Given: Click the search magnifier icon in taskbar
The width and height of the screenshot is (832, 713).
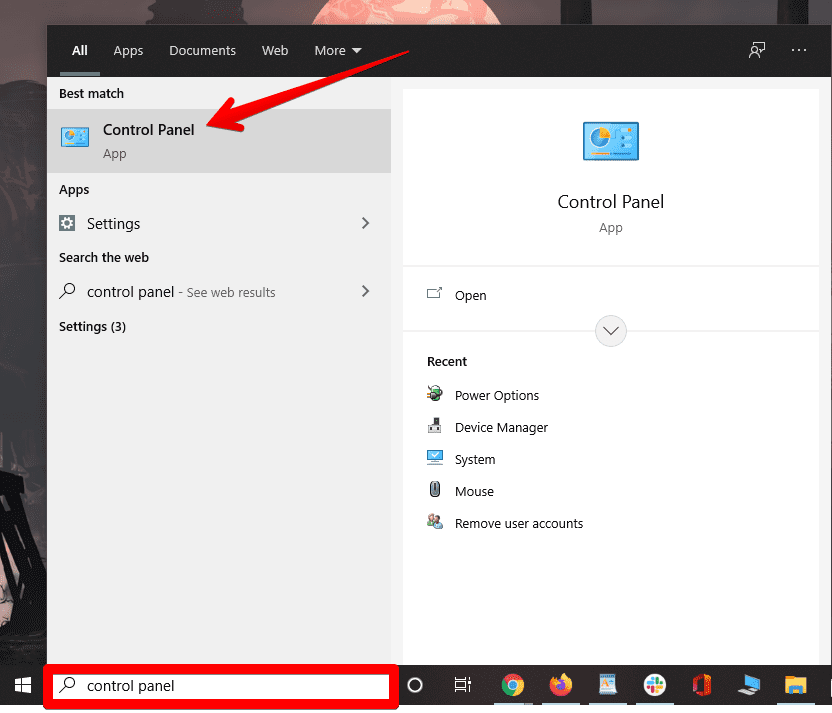Looking at the screenshot, I should (x=67, y=685).
